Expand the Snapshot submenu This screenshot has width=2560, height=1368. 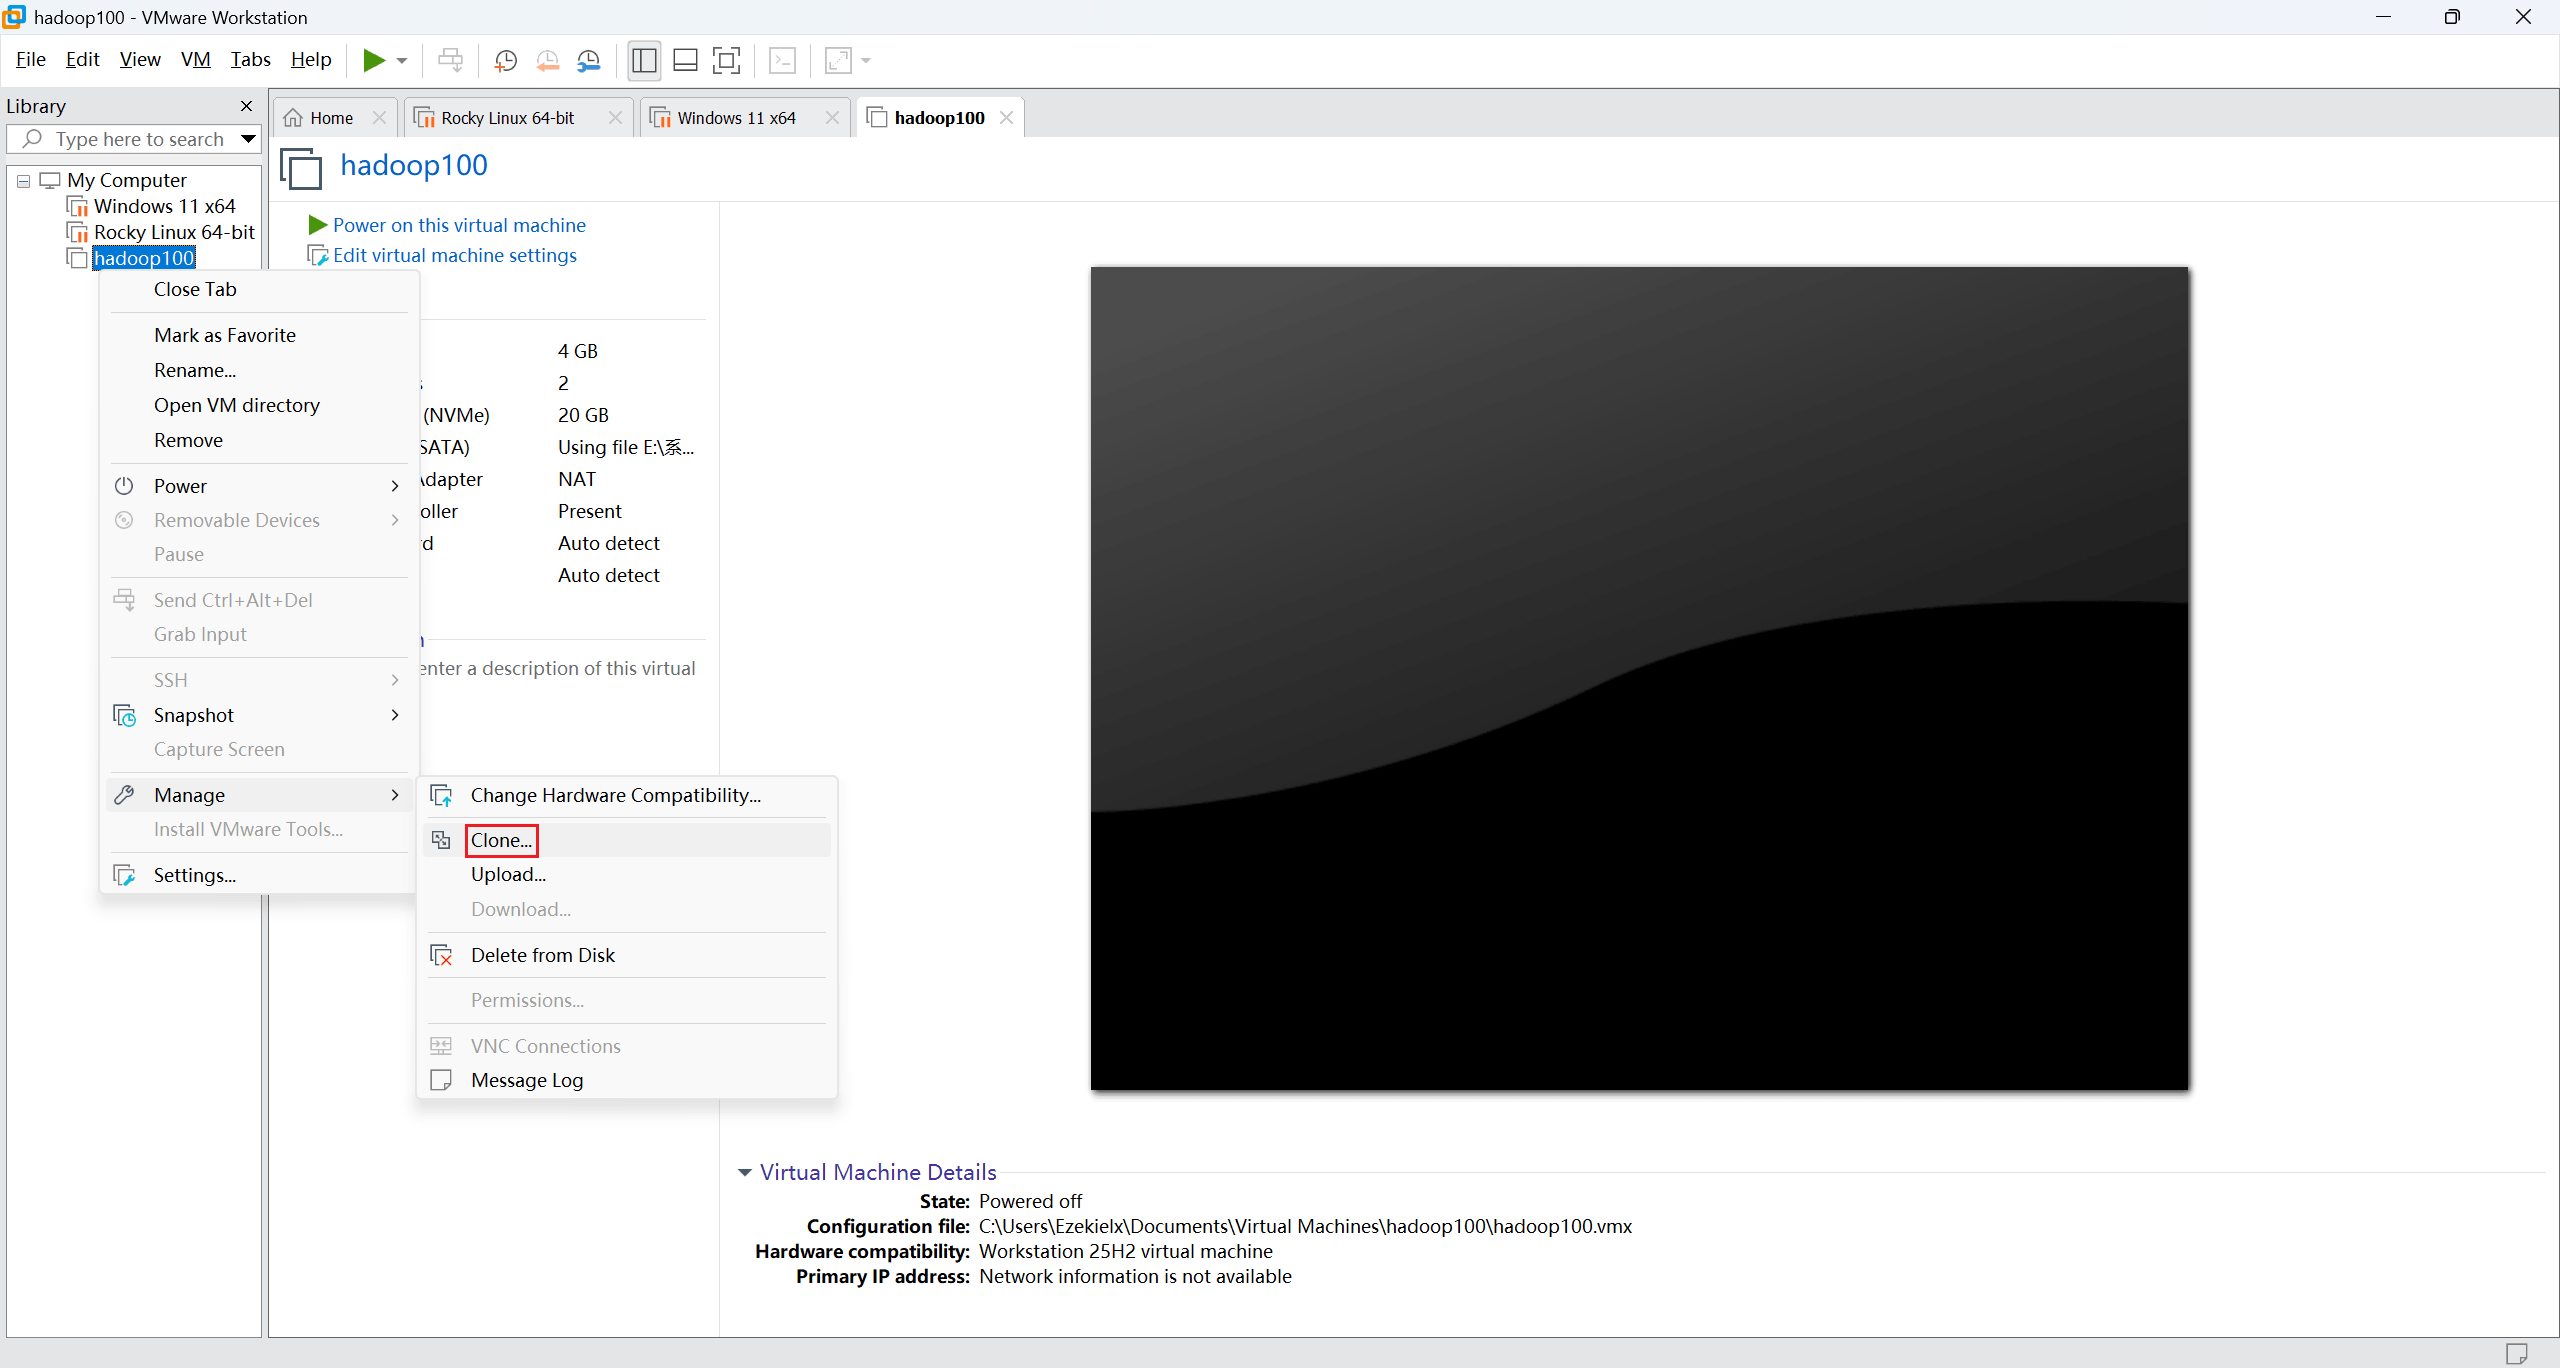click(x=260, y=716)
